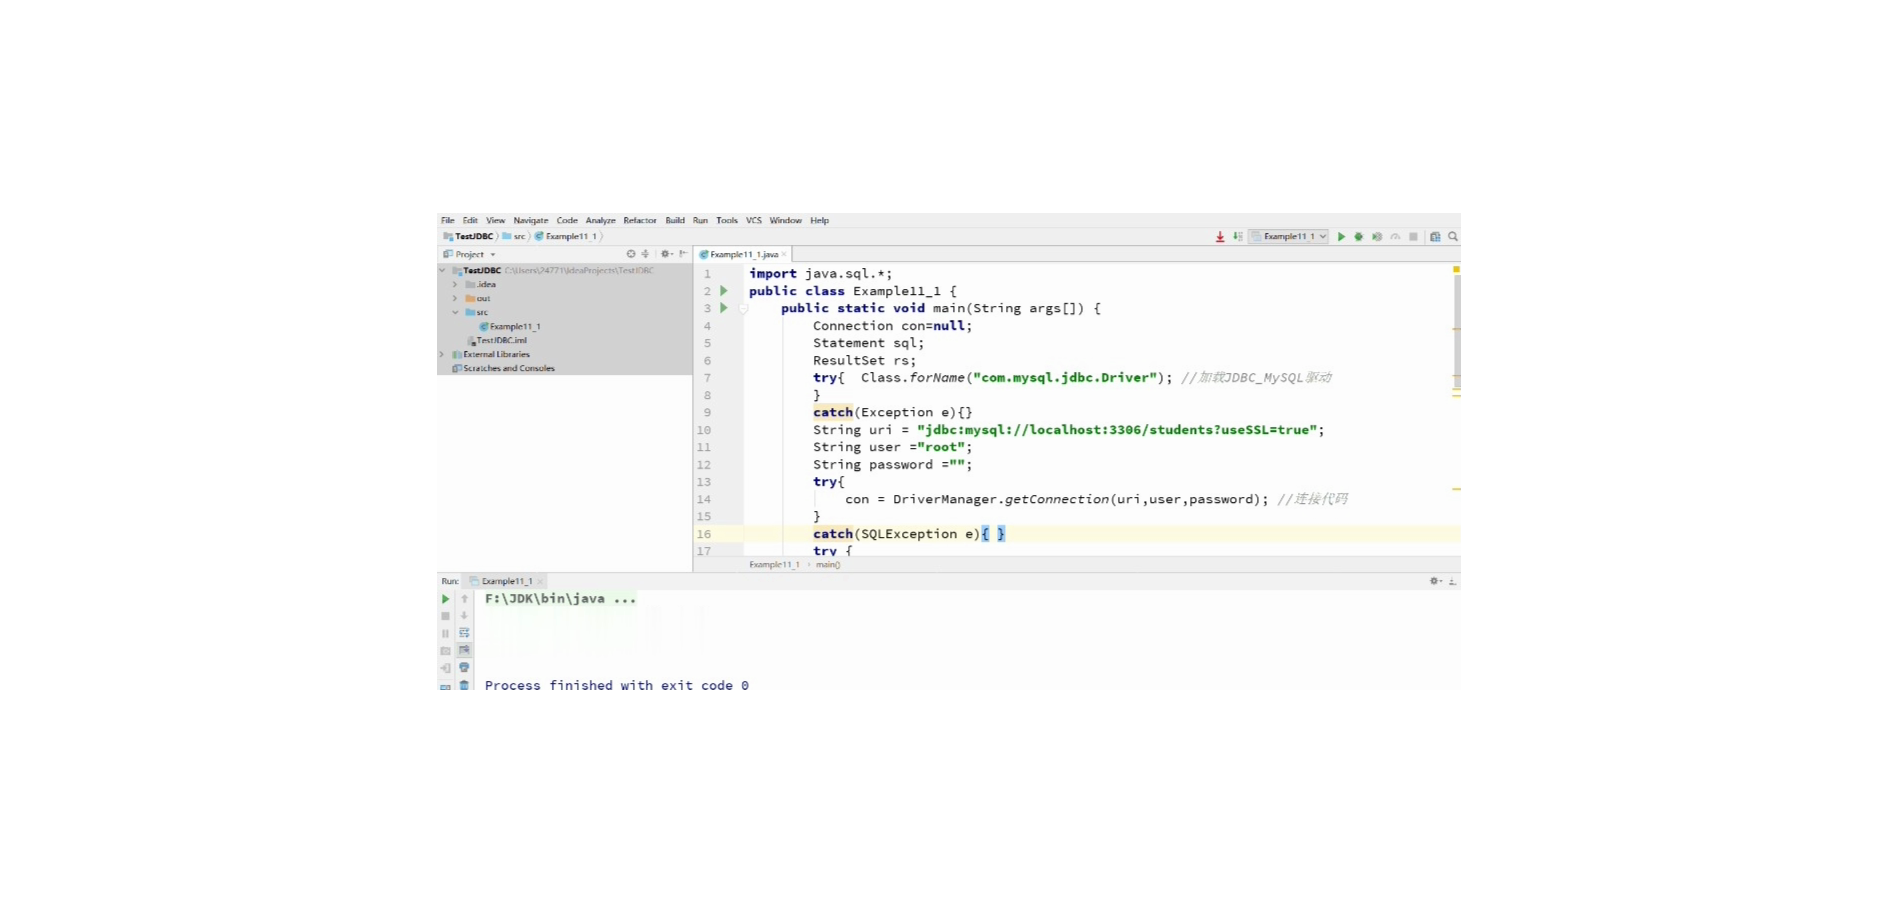Click the camera dump threads icon

point(446,651)
